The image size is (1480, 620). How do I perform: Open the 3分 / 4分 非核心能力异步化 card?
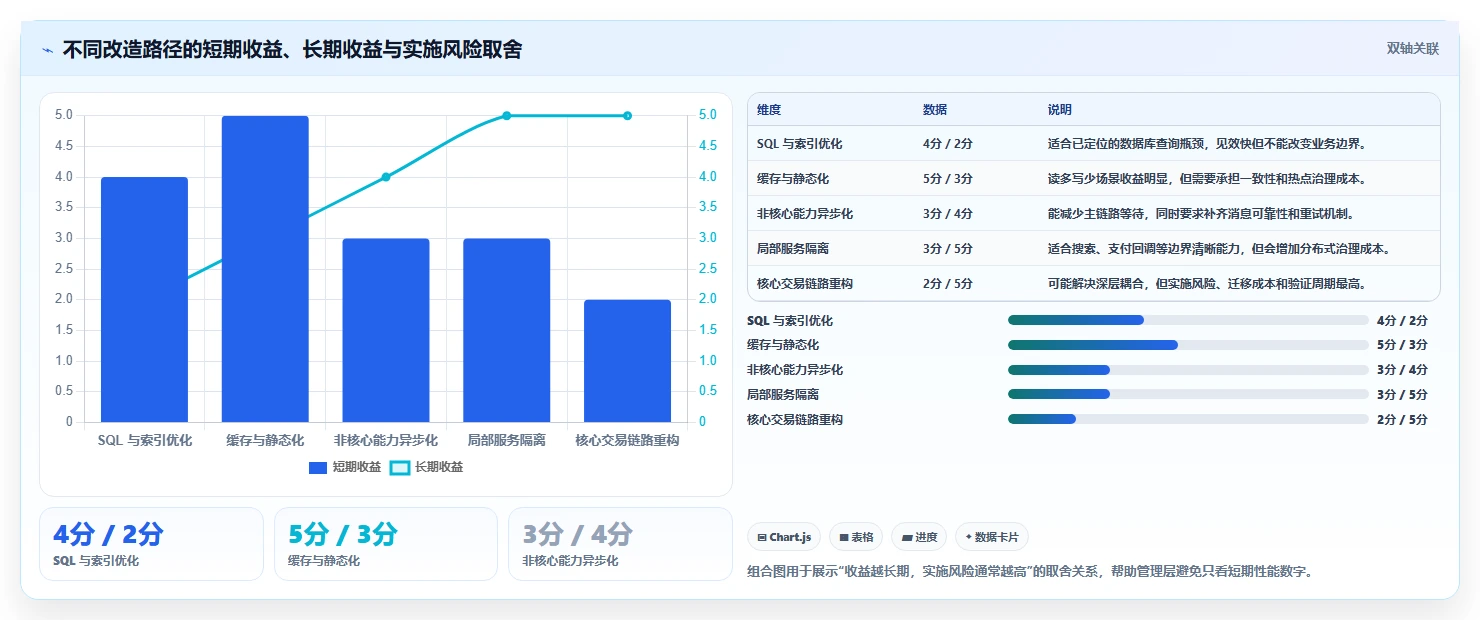tap(620, 544)
